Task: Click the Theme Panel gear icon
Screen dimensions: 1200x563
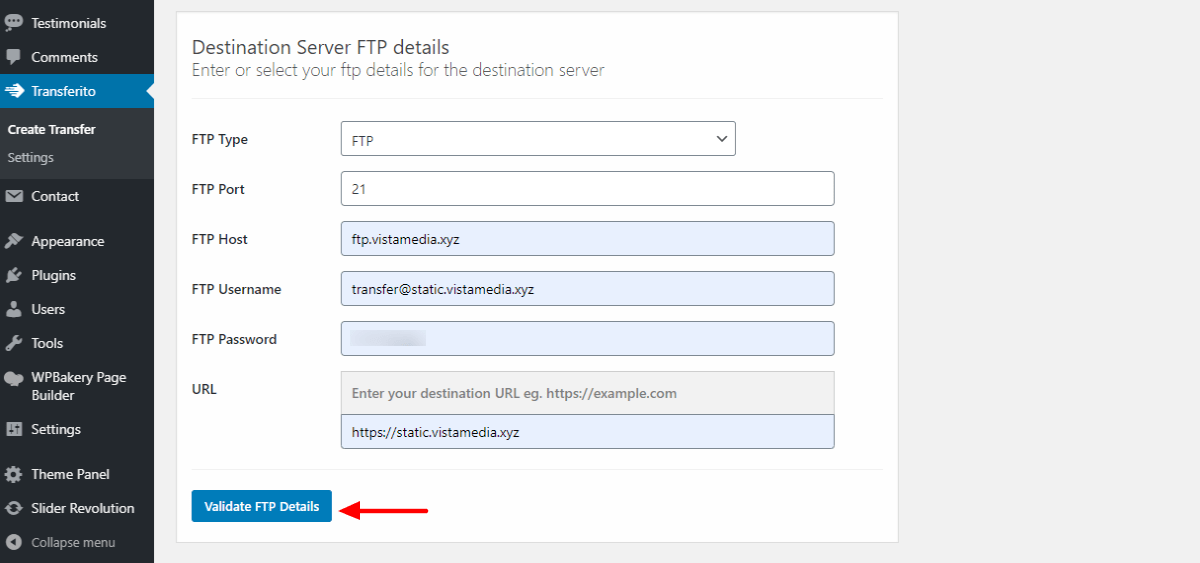Action: [x=14, y=474]
